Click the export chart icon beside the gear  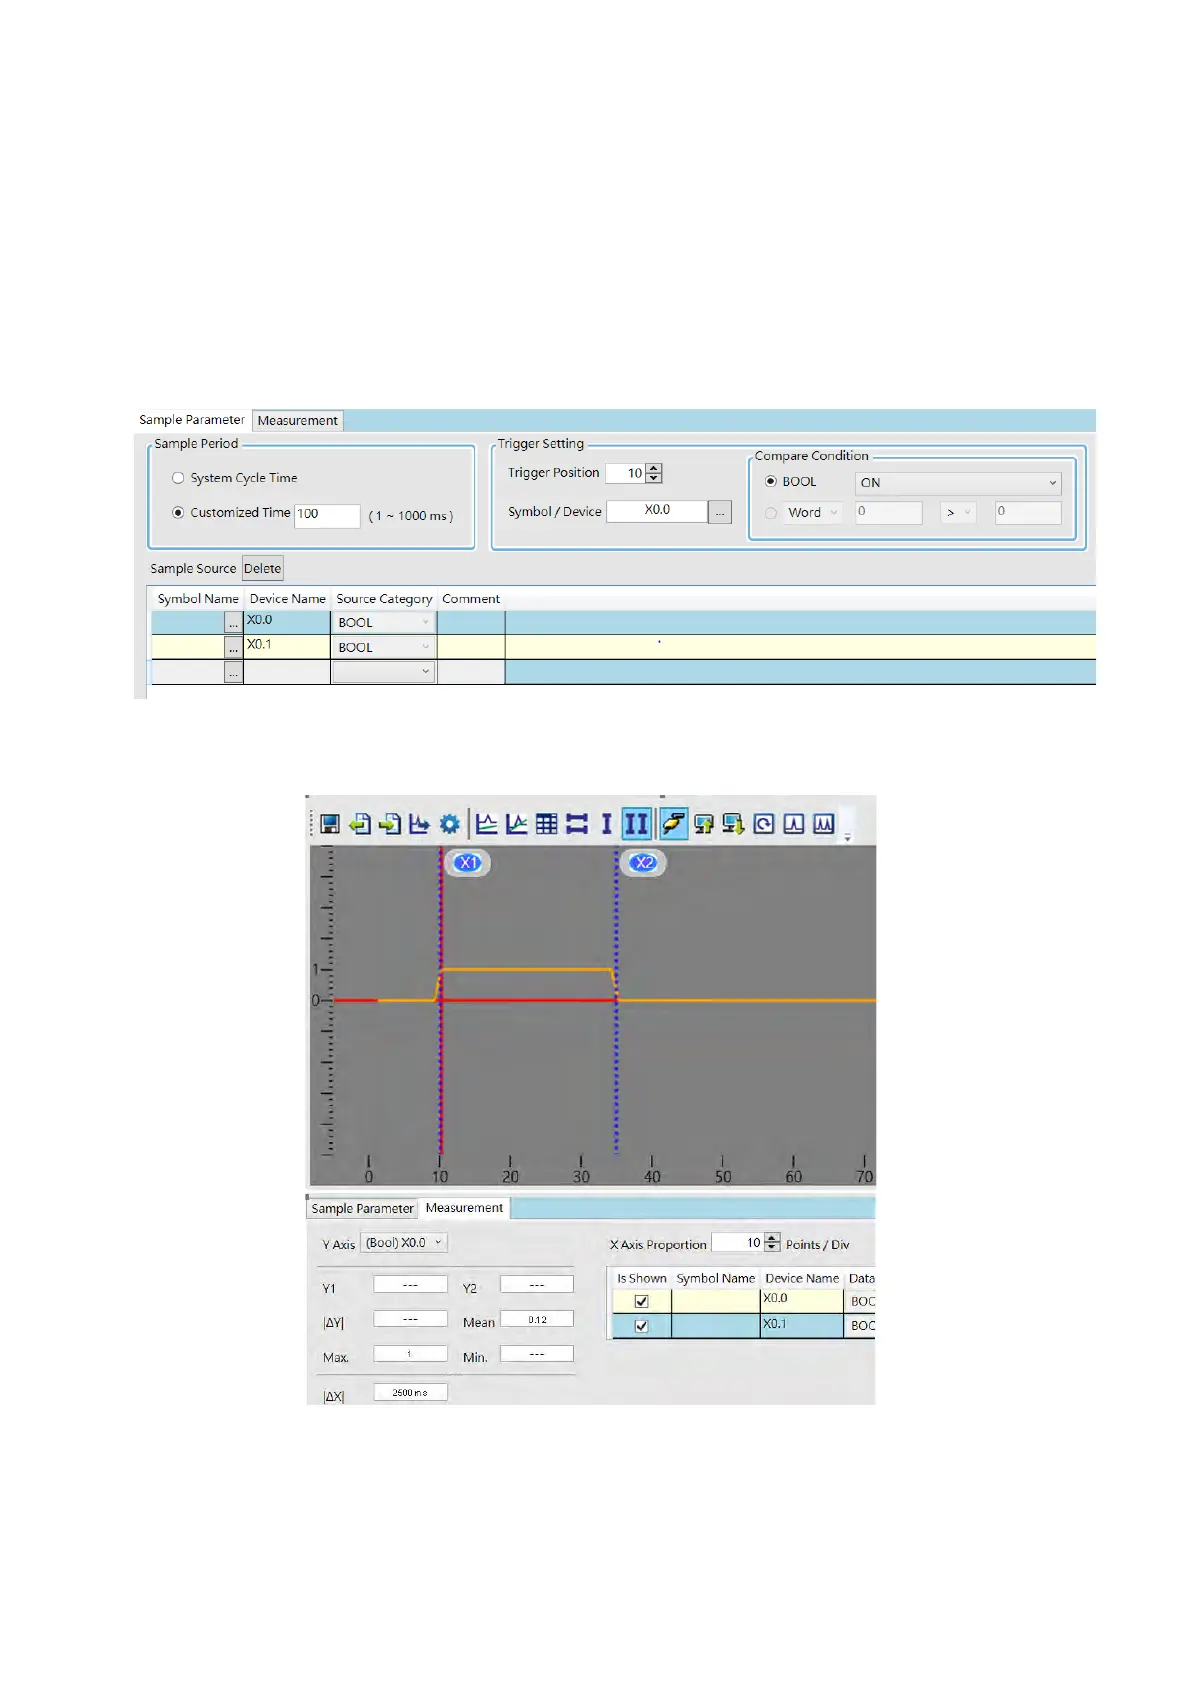[x=419, y=824]
